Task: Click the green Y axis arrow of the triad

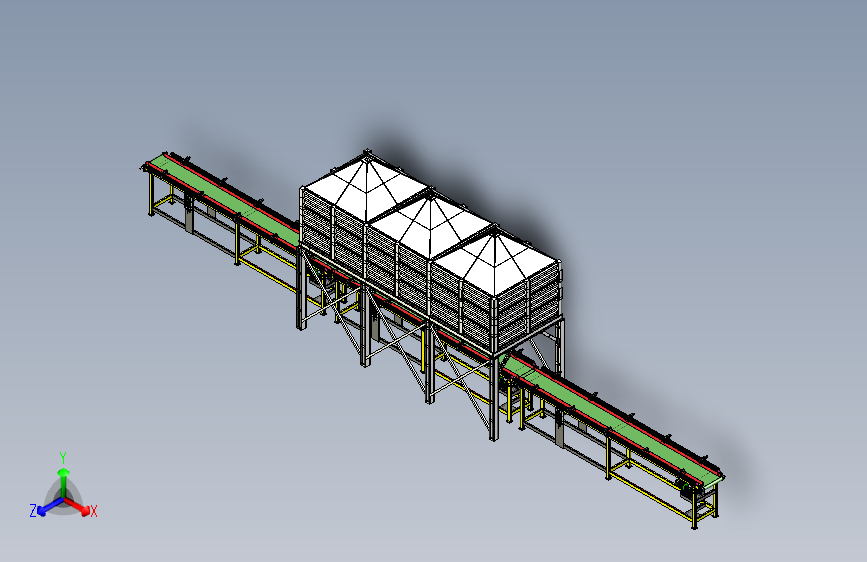Action: pos(64,481)
